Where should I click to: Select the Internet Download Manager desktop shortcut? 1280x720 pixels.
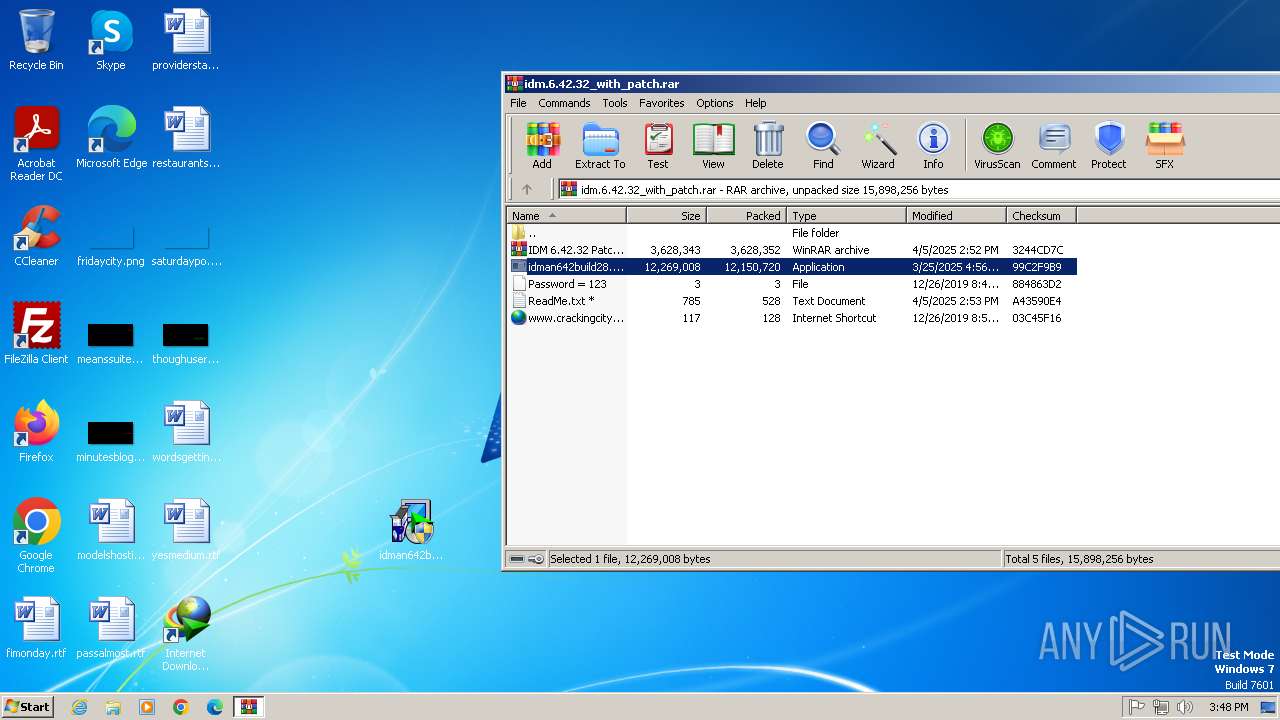click(x=185, y=634)
